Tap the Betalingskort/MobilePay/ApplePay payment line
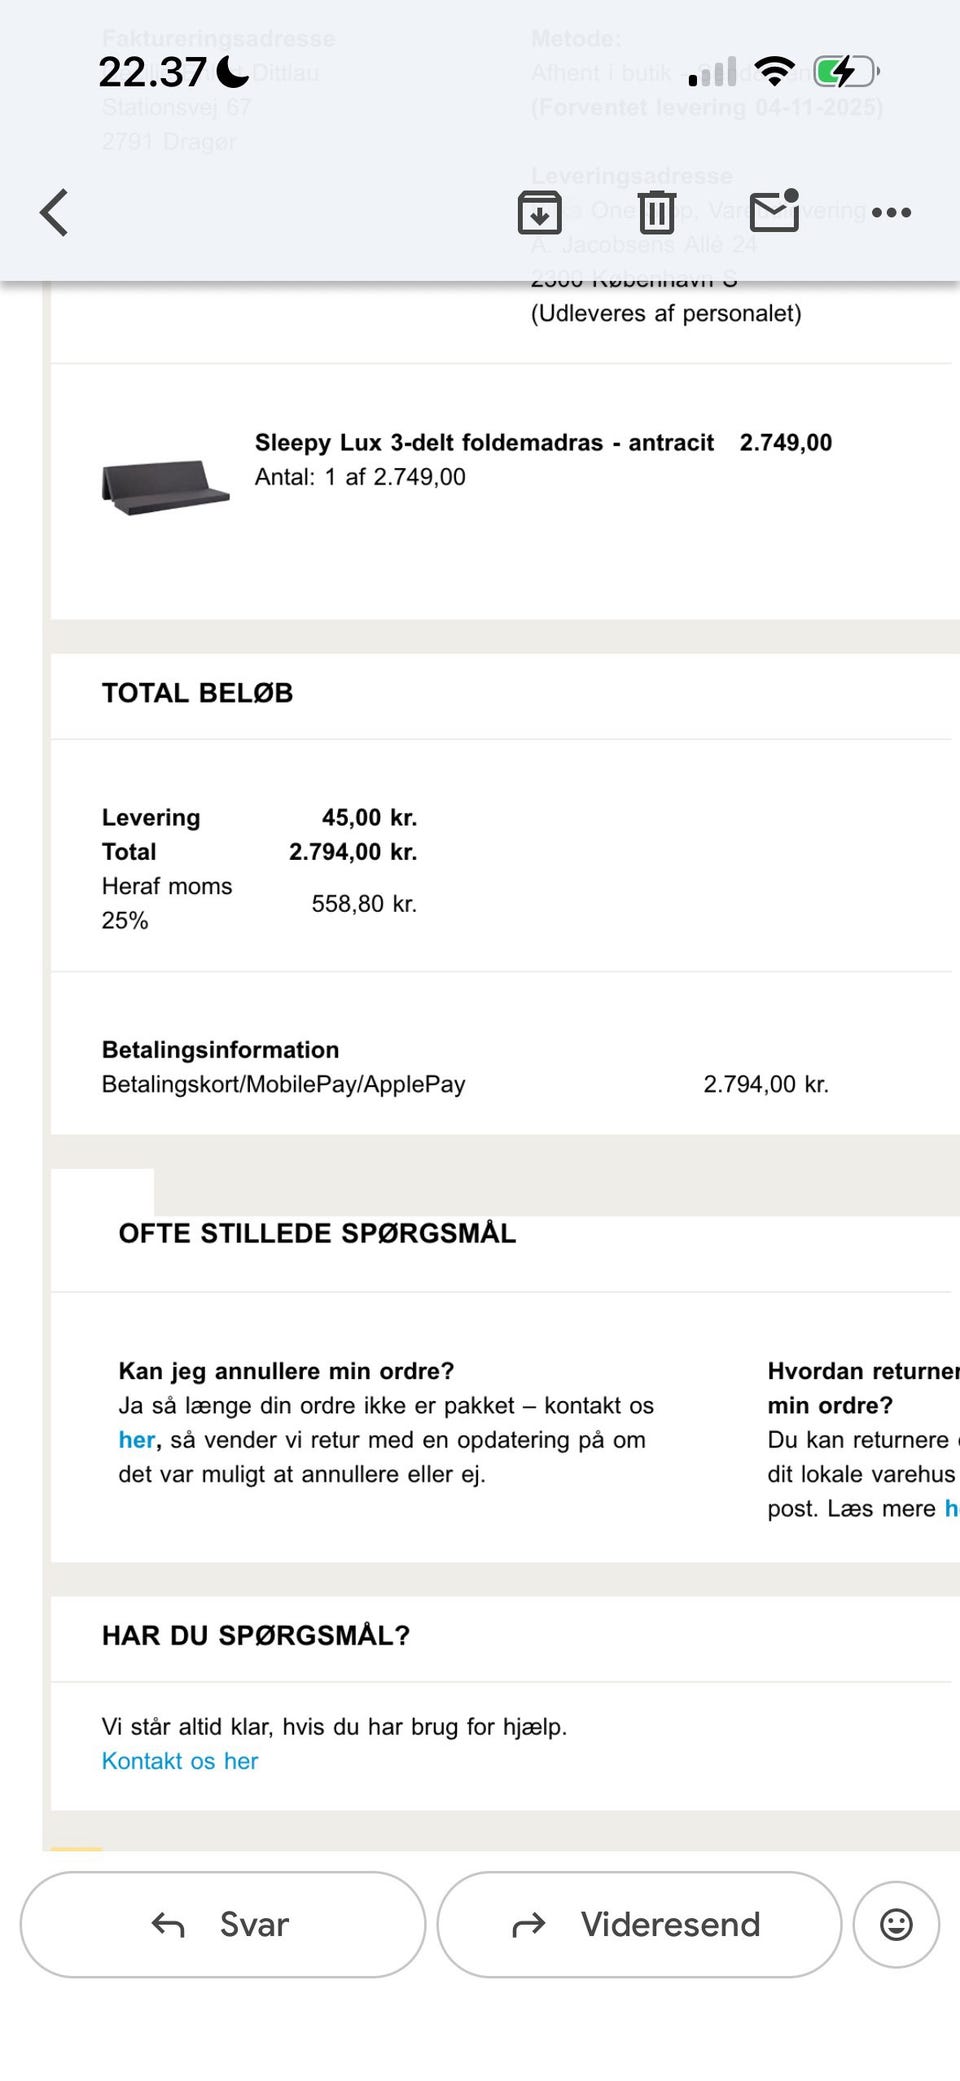 tap(283, 1084)
